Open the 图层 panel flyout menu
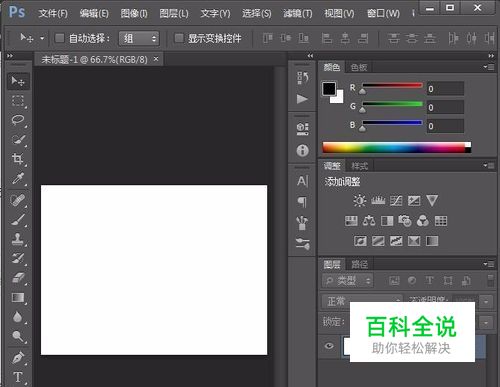Viewport: 500px width, 387px height. point(489,264)
